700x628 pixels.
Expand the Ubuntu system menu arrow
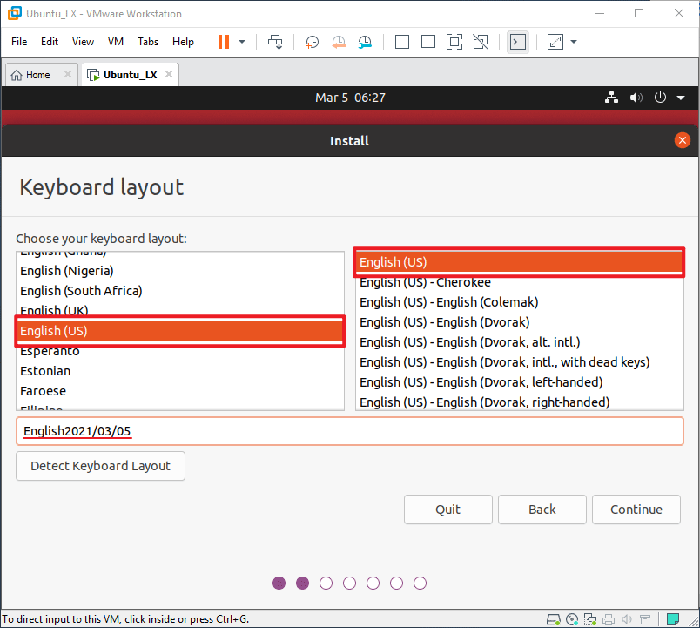pyautogui.click(x=680, y=98)
